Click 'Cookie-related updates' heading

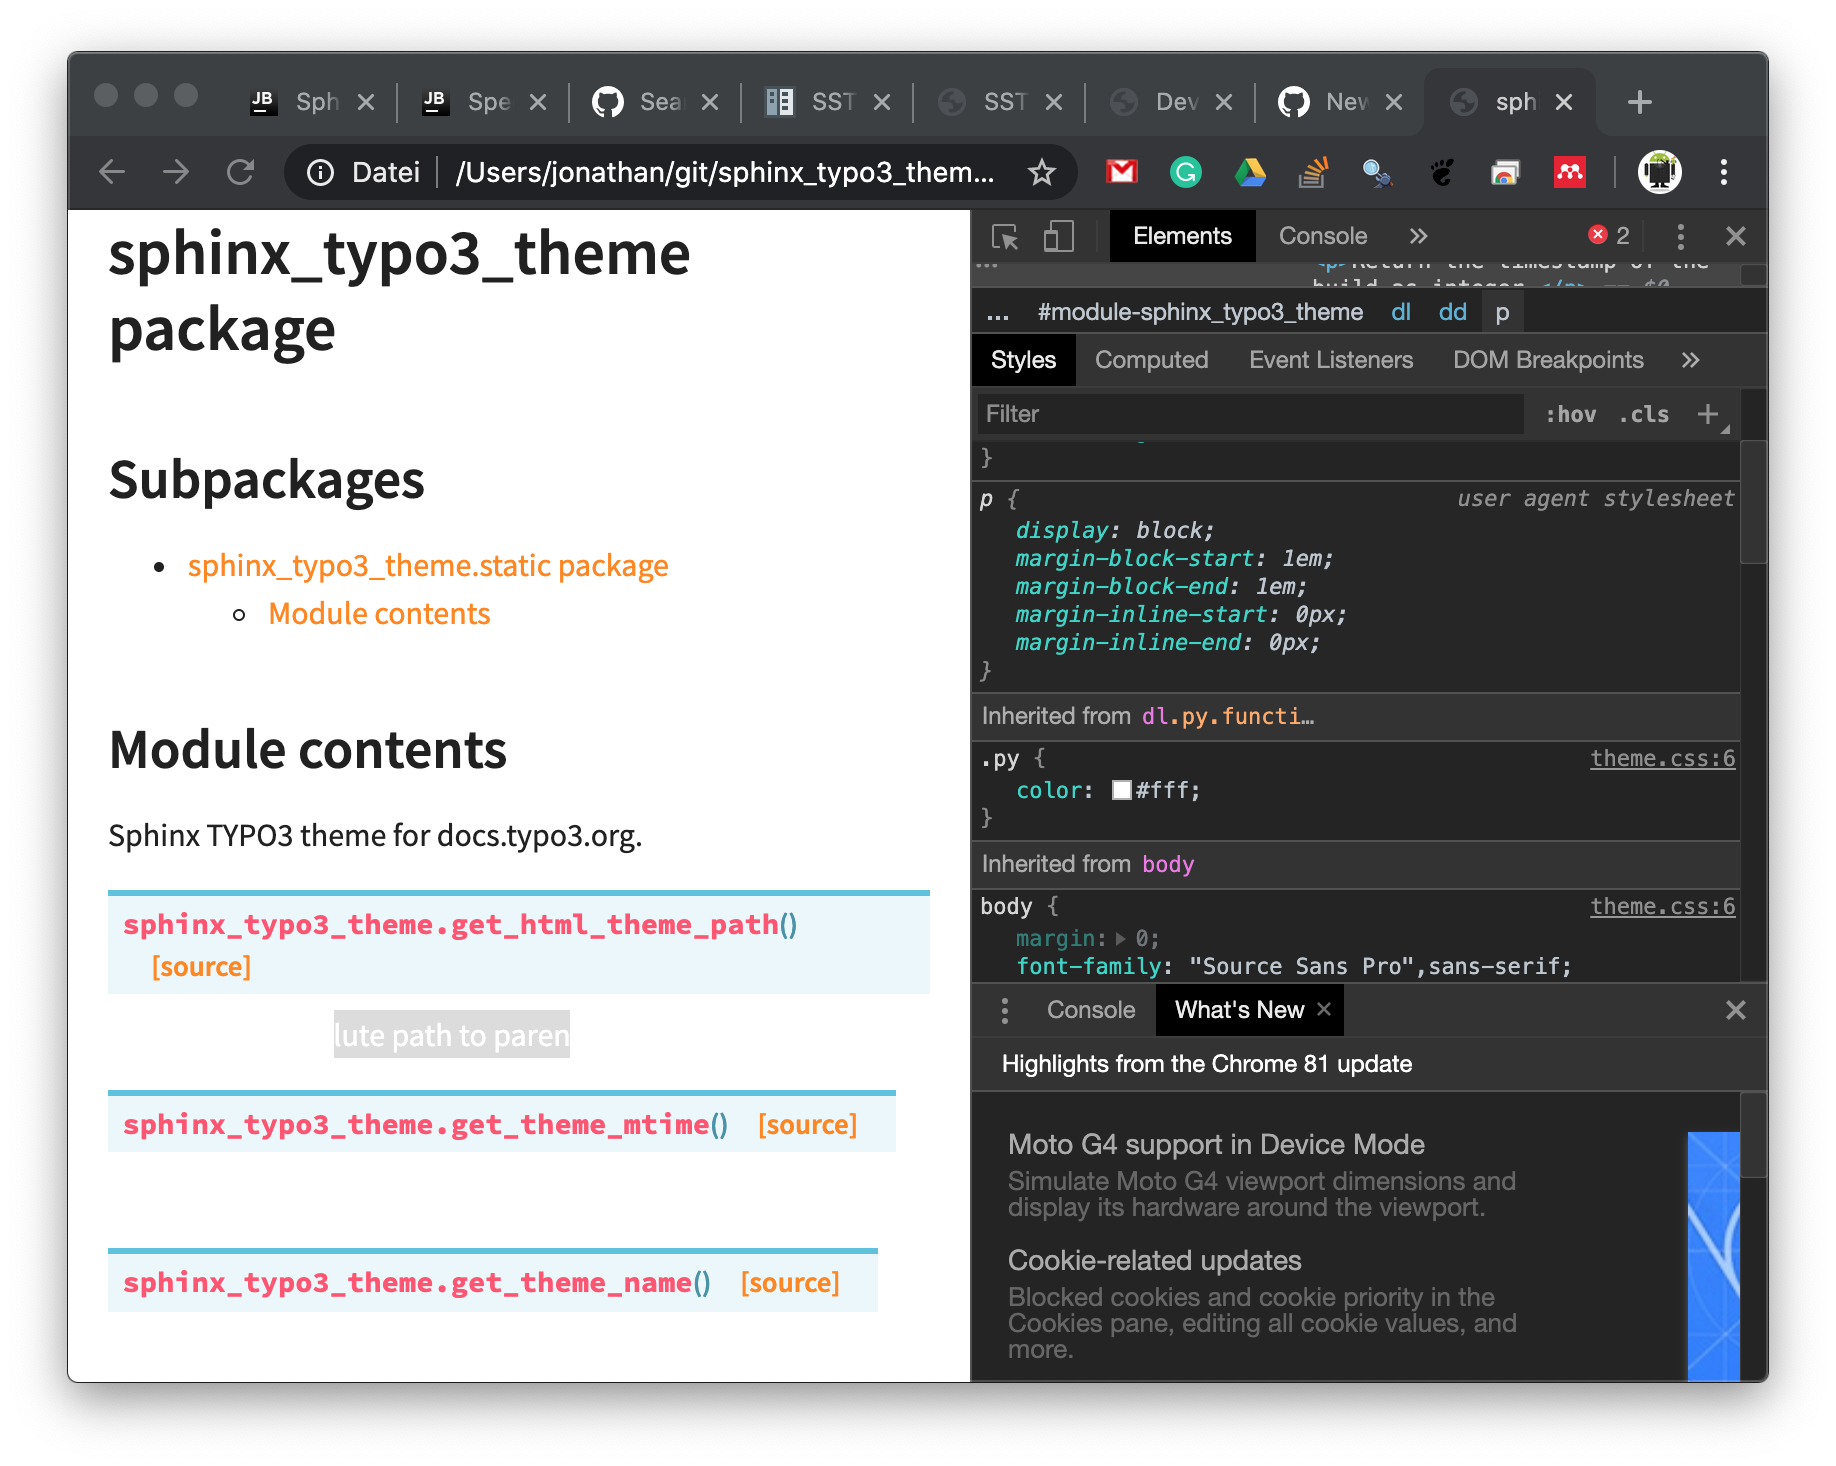click(x=1154, y=1260)
